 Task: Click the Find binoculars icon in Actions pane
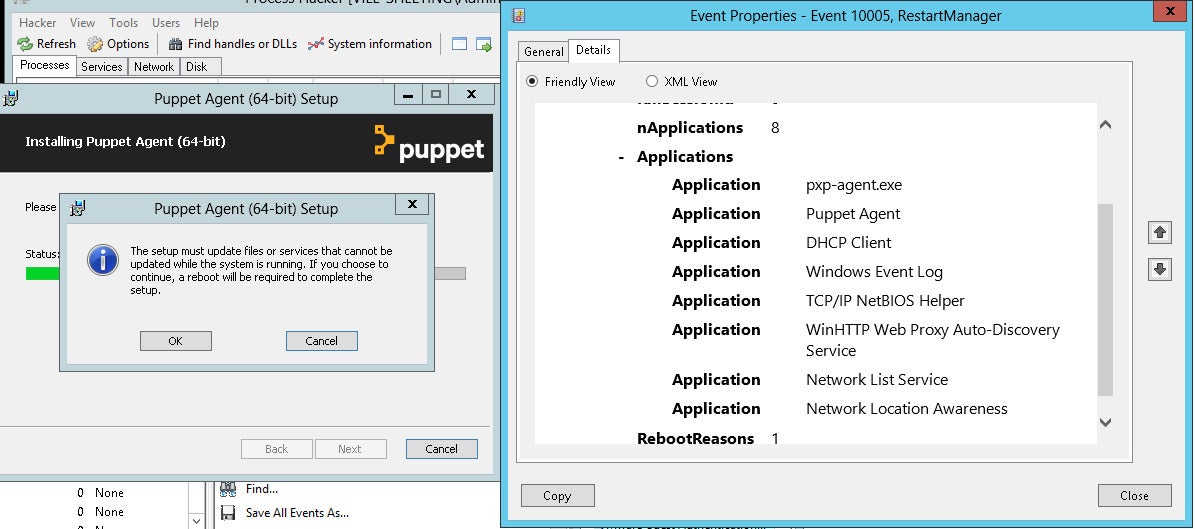click(x=229, y=489)
